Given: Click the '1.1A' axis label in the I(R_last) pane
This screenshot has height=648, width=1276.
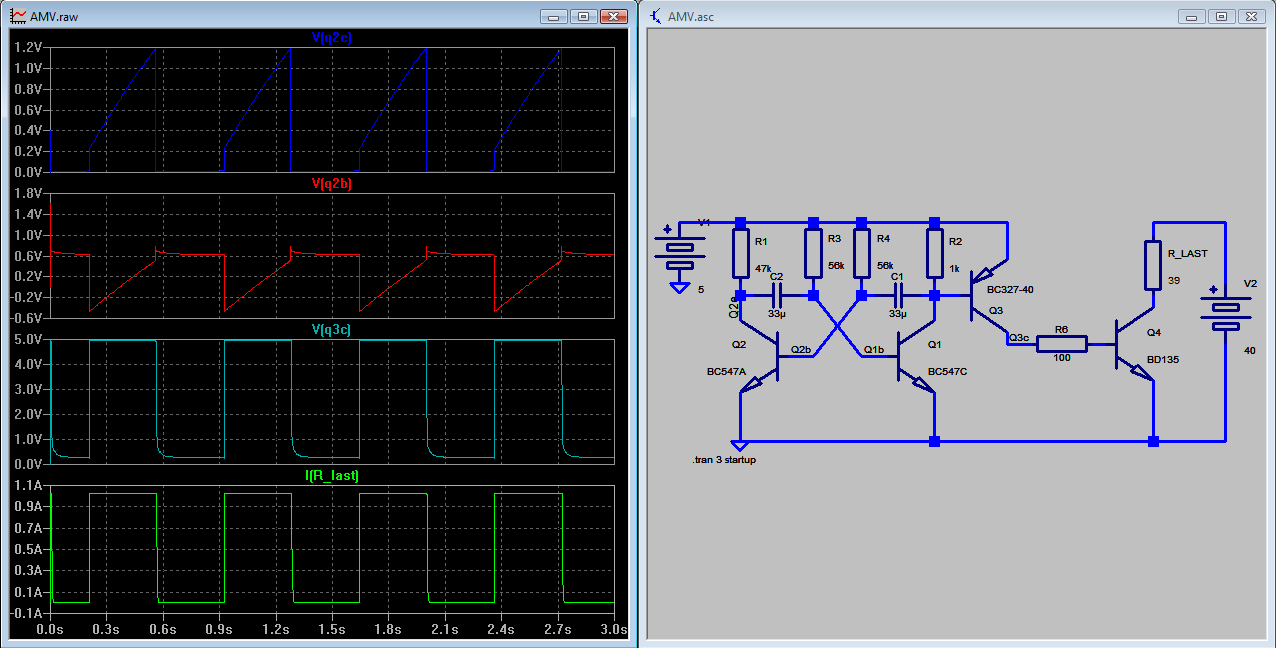Looking at the screenshot, I should point(29,485).
